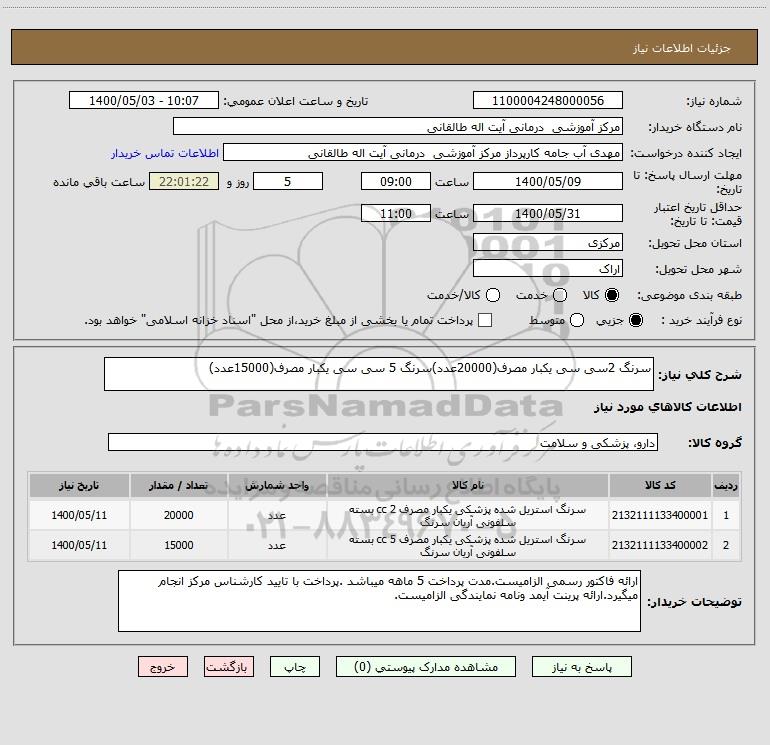Click the delivery city field اراک
Viewport: 770px width, 745px height.
click(548, 268)
